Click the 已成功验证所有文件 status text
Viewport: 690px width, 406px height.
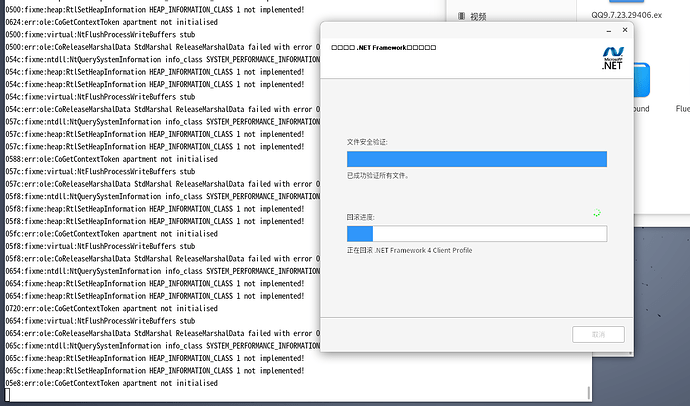tap(378, 176)
